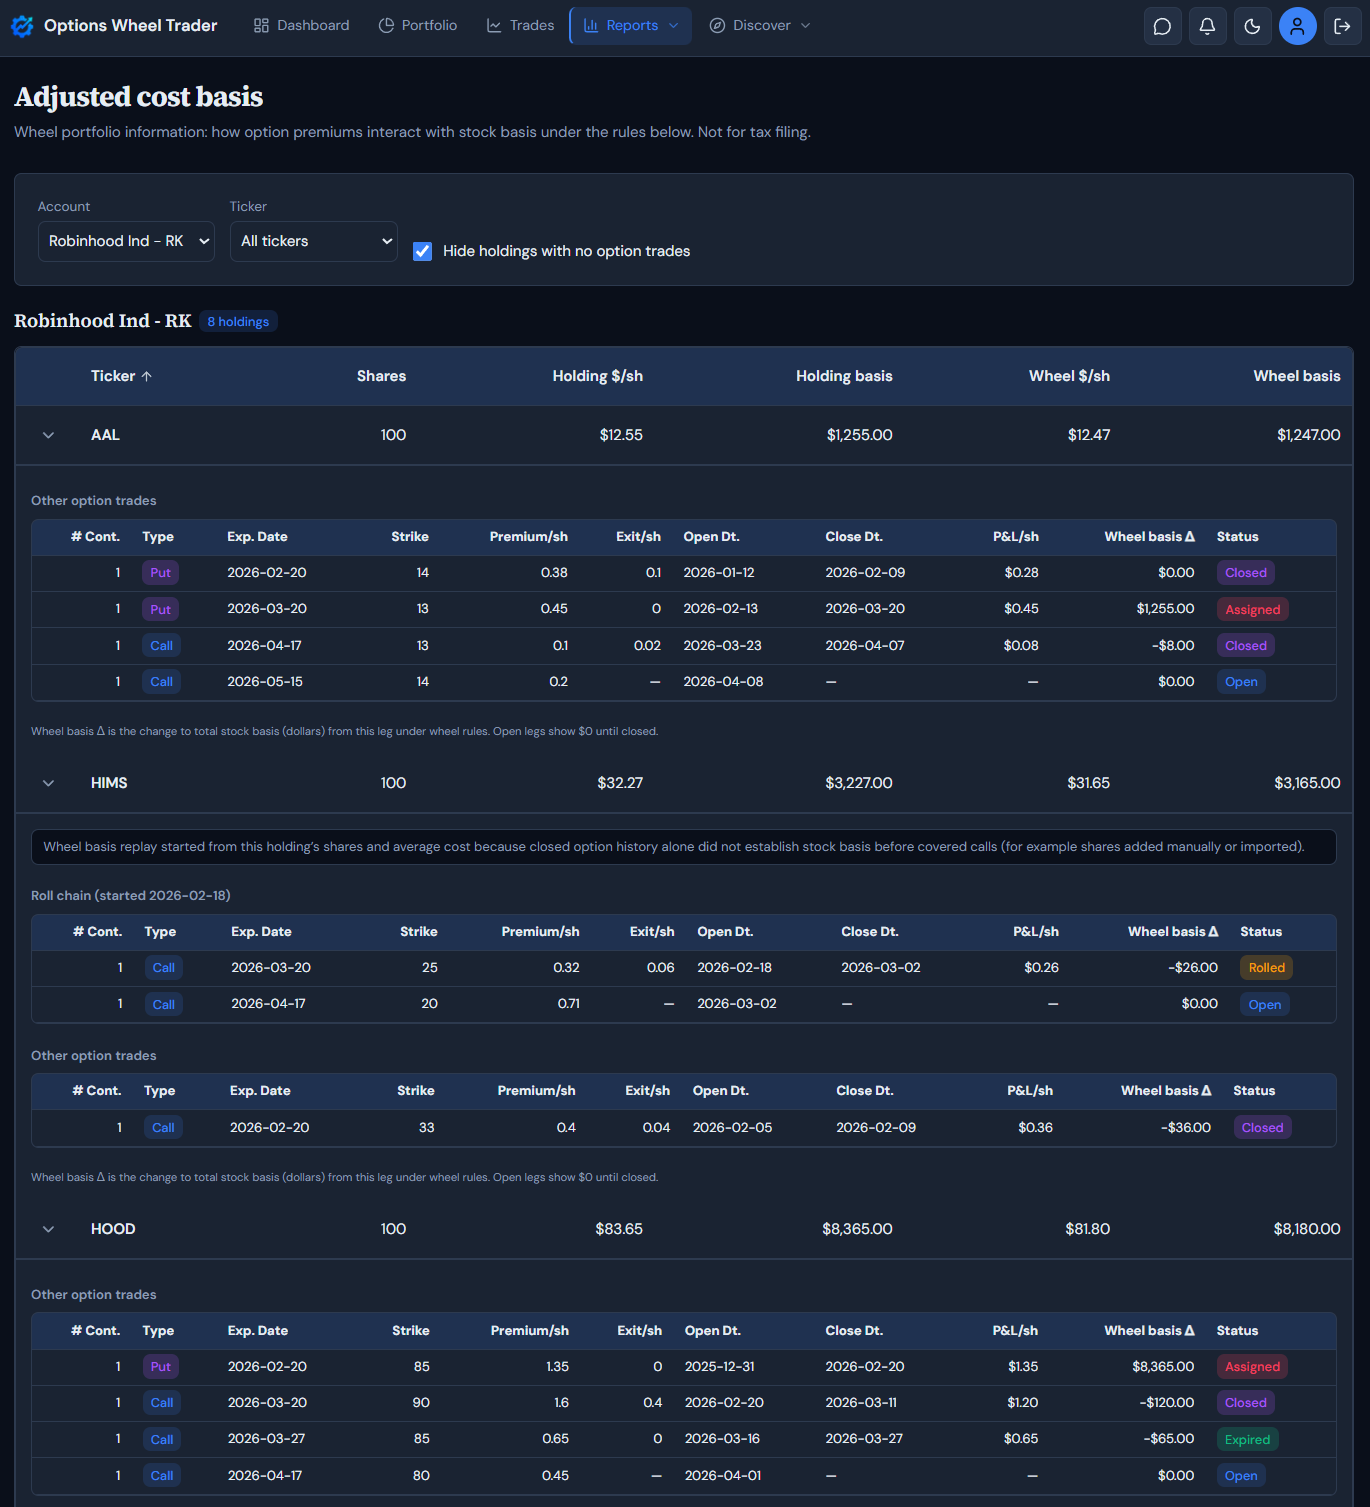Uncheck Hide holdings with no option trades
The image size is (1370, 1507).
[x=423, y=251]
